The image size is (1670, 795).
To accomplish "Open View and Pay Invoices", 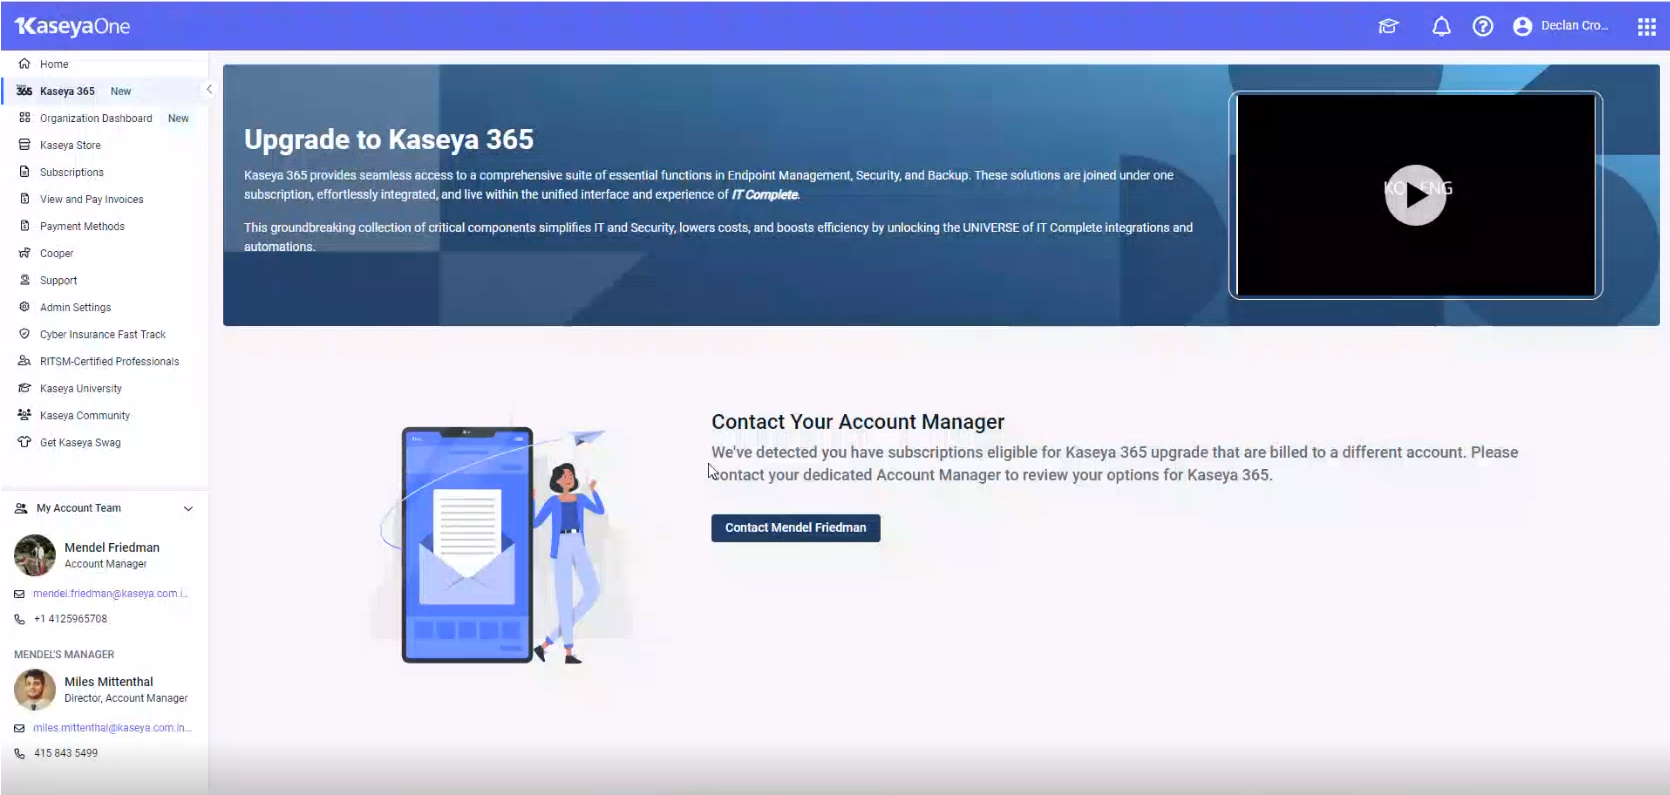I will point(91,199).
